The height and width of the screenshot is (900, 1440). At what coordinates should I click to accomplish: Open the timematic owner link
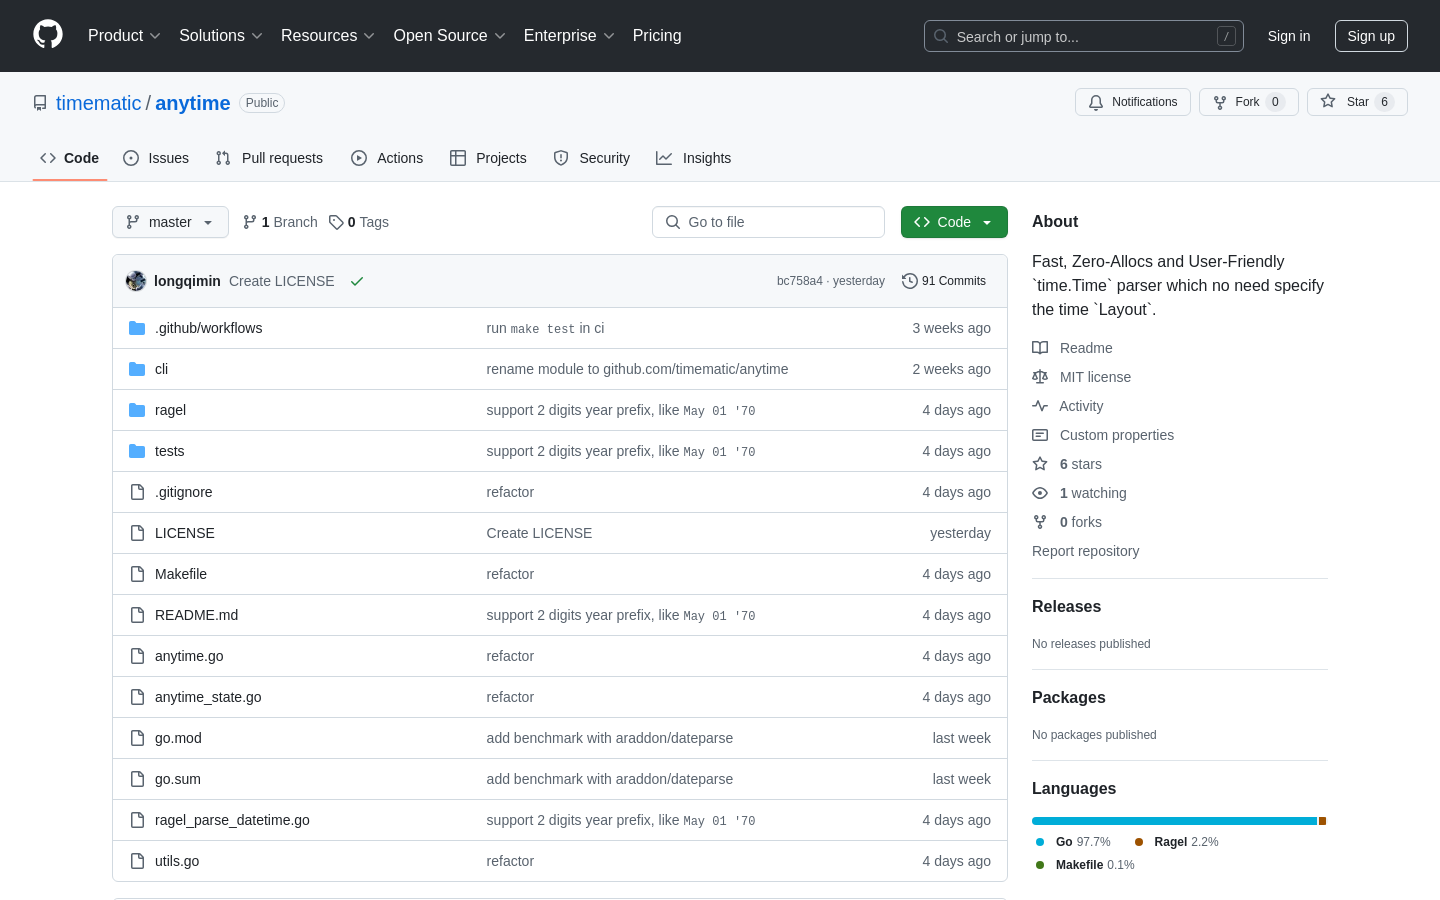tap(99, 103)
